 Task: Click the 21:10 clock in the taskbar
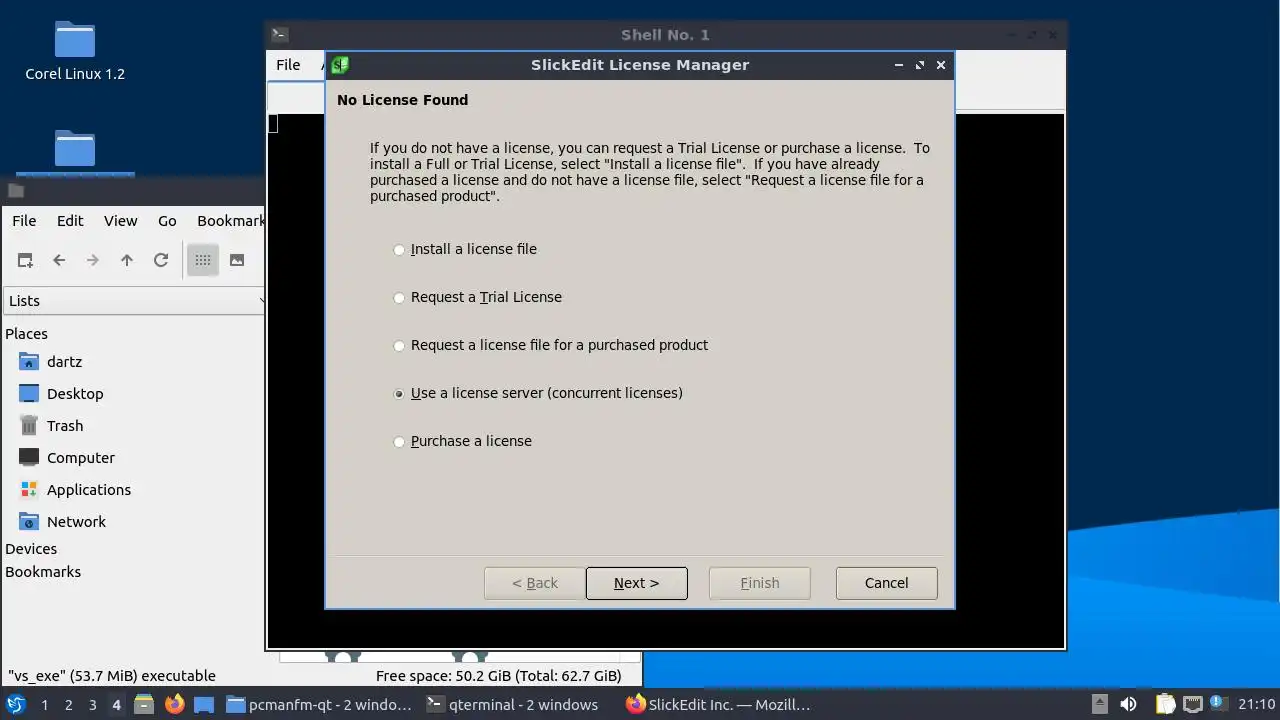(1257, 704)
